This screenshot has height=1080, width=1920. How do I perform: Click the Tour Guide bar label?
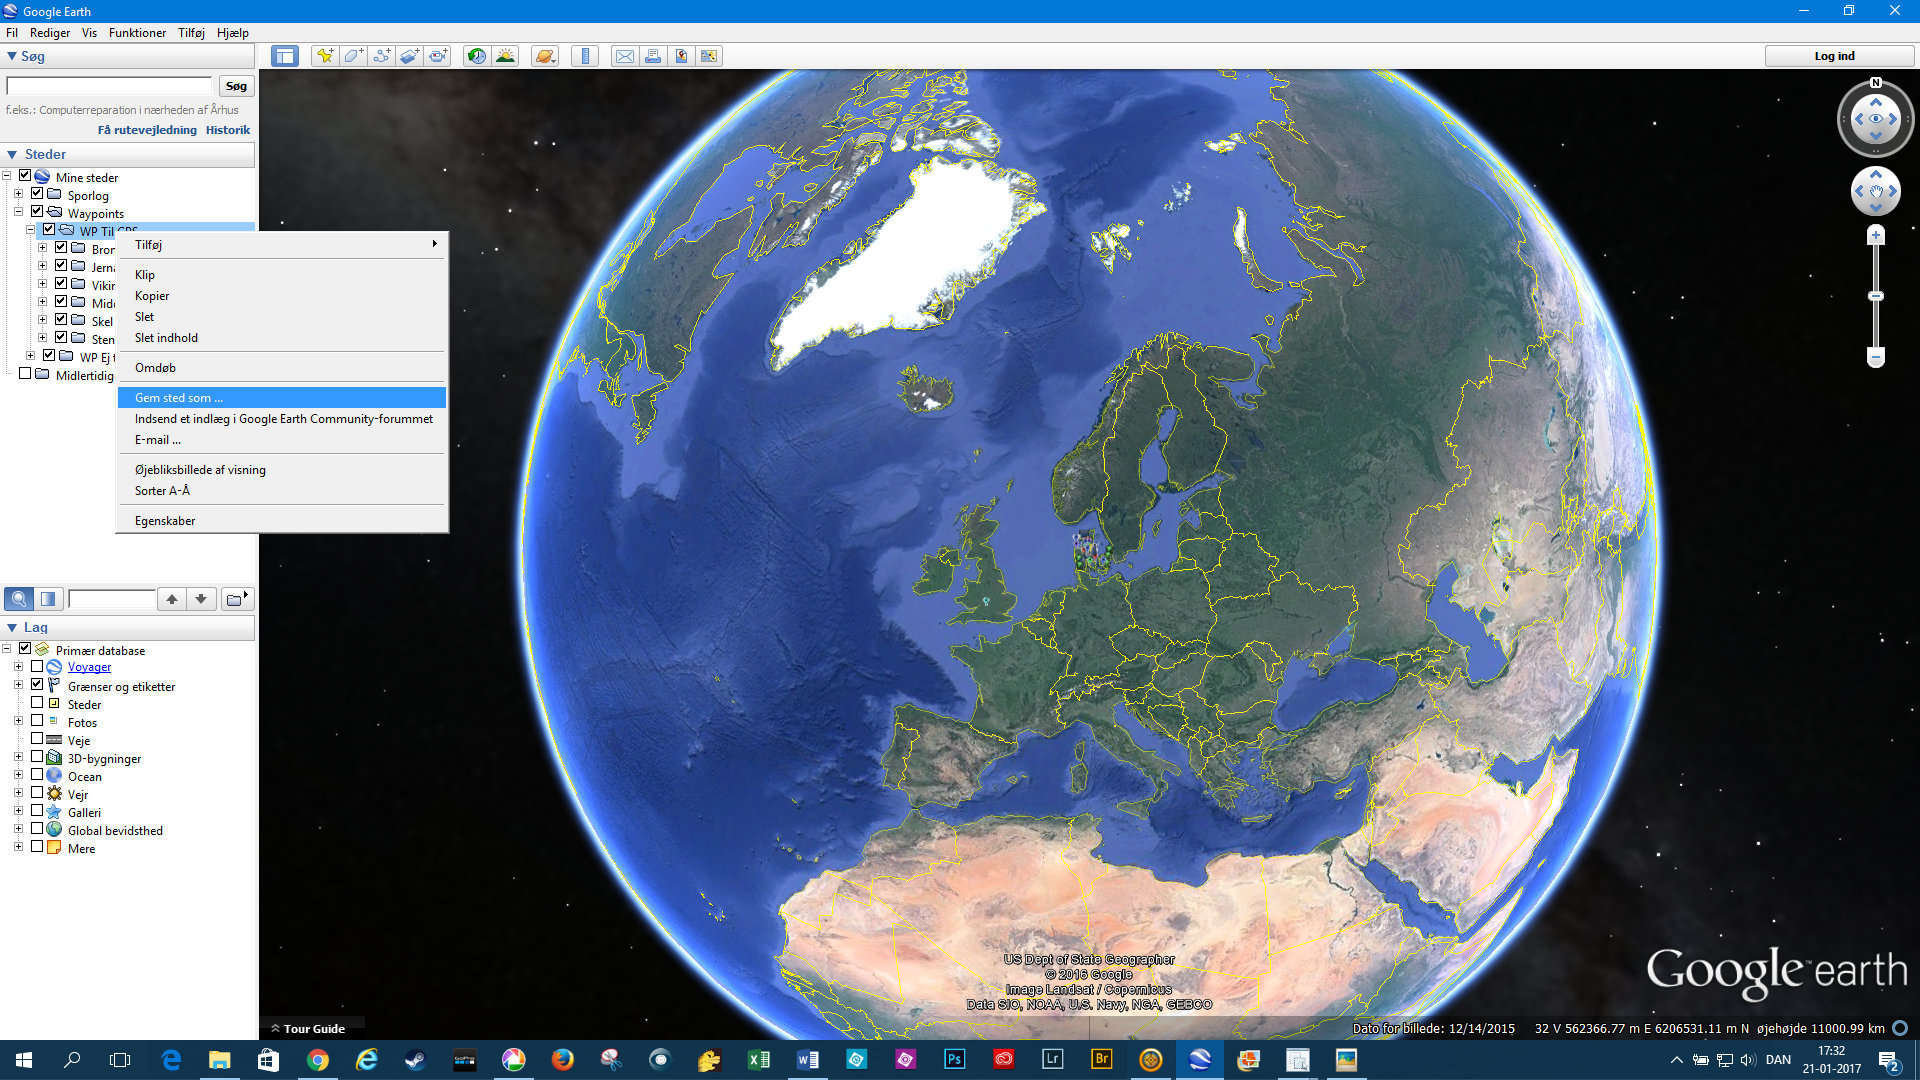coord(314,1028)
